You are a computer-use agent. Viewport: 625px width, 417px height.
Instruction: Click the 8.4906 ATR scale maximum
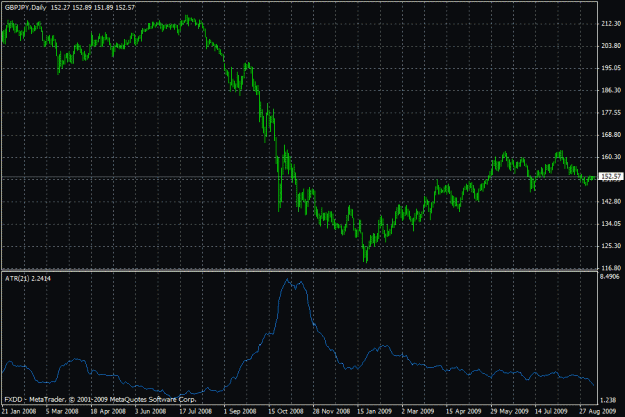[610, 277]
